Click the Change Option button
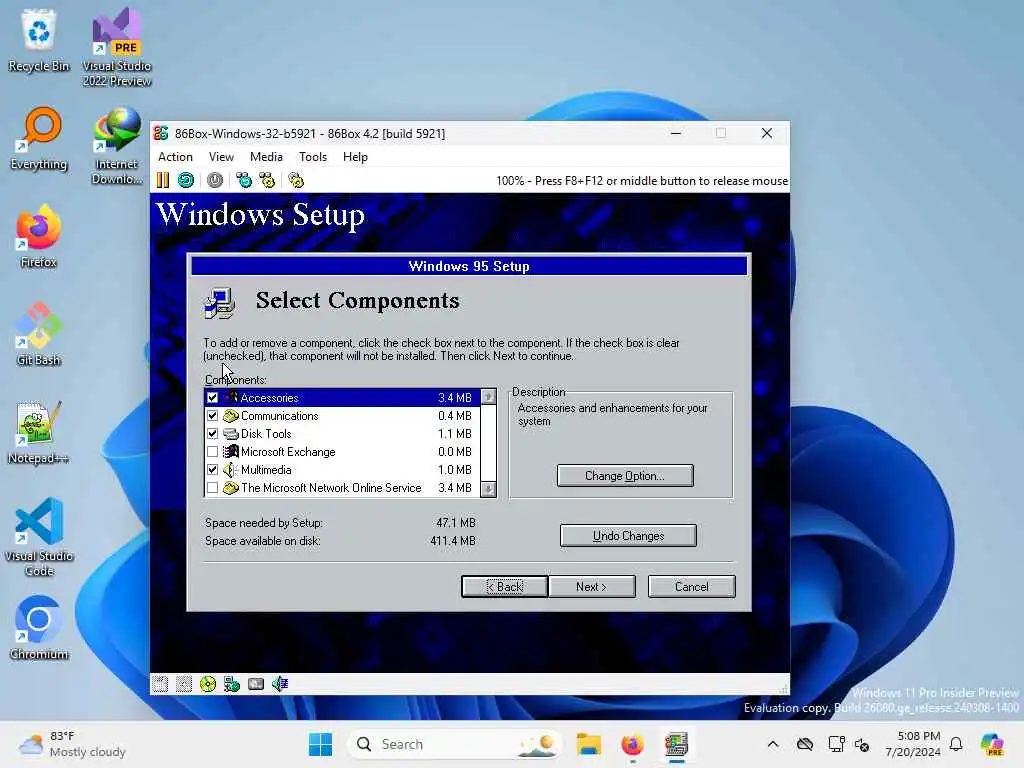This screenshot has height=768, width=1024. coord(625,475)
